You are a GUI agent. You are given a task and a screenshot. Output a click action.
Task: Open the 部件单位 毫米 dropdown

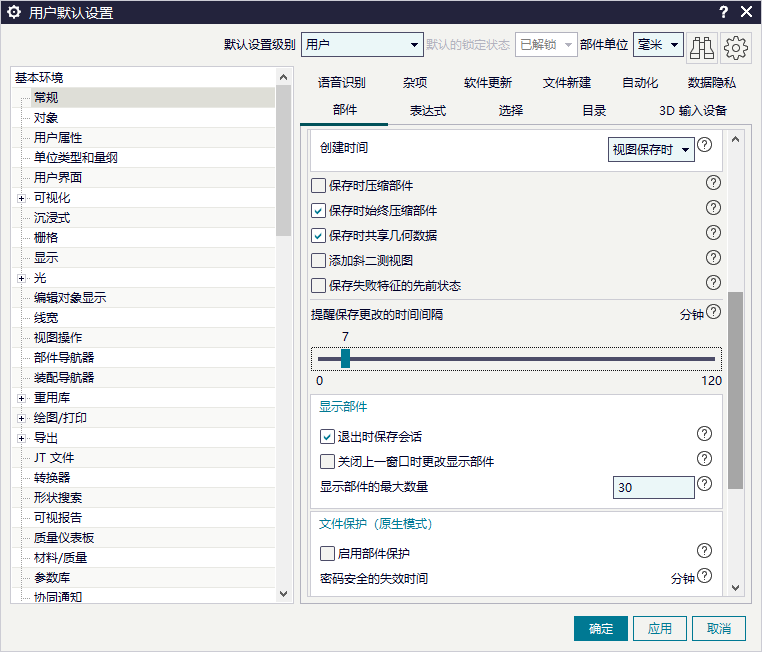(658, 45)
